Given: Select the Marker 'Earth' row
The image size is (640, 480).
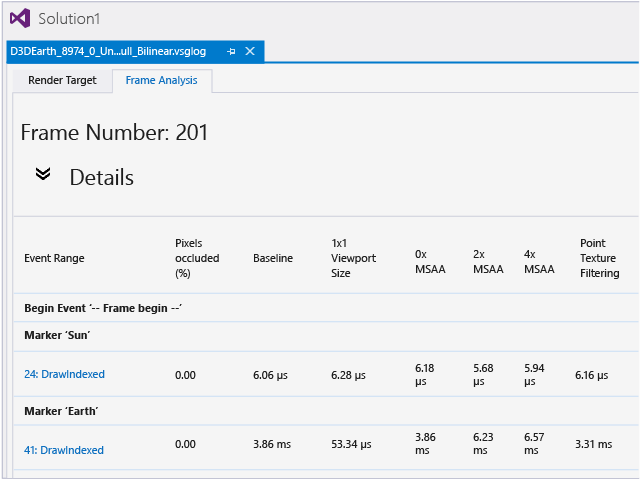Looking at the screenshot, I should pyautogui.click(x=63, y=411).
